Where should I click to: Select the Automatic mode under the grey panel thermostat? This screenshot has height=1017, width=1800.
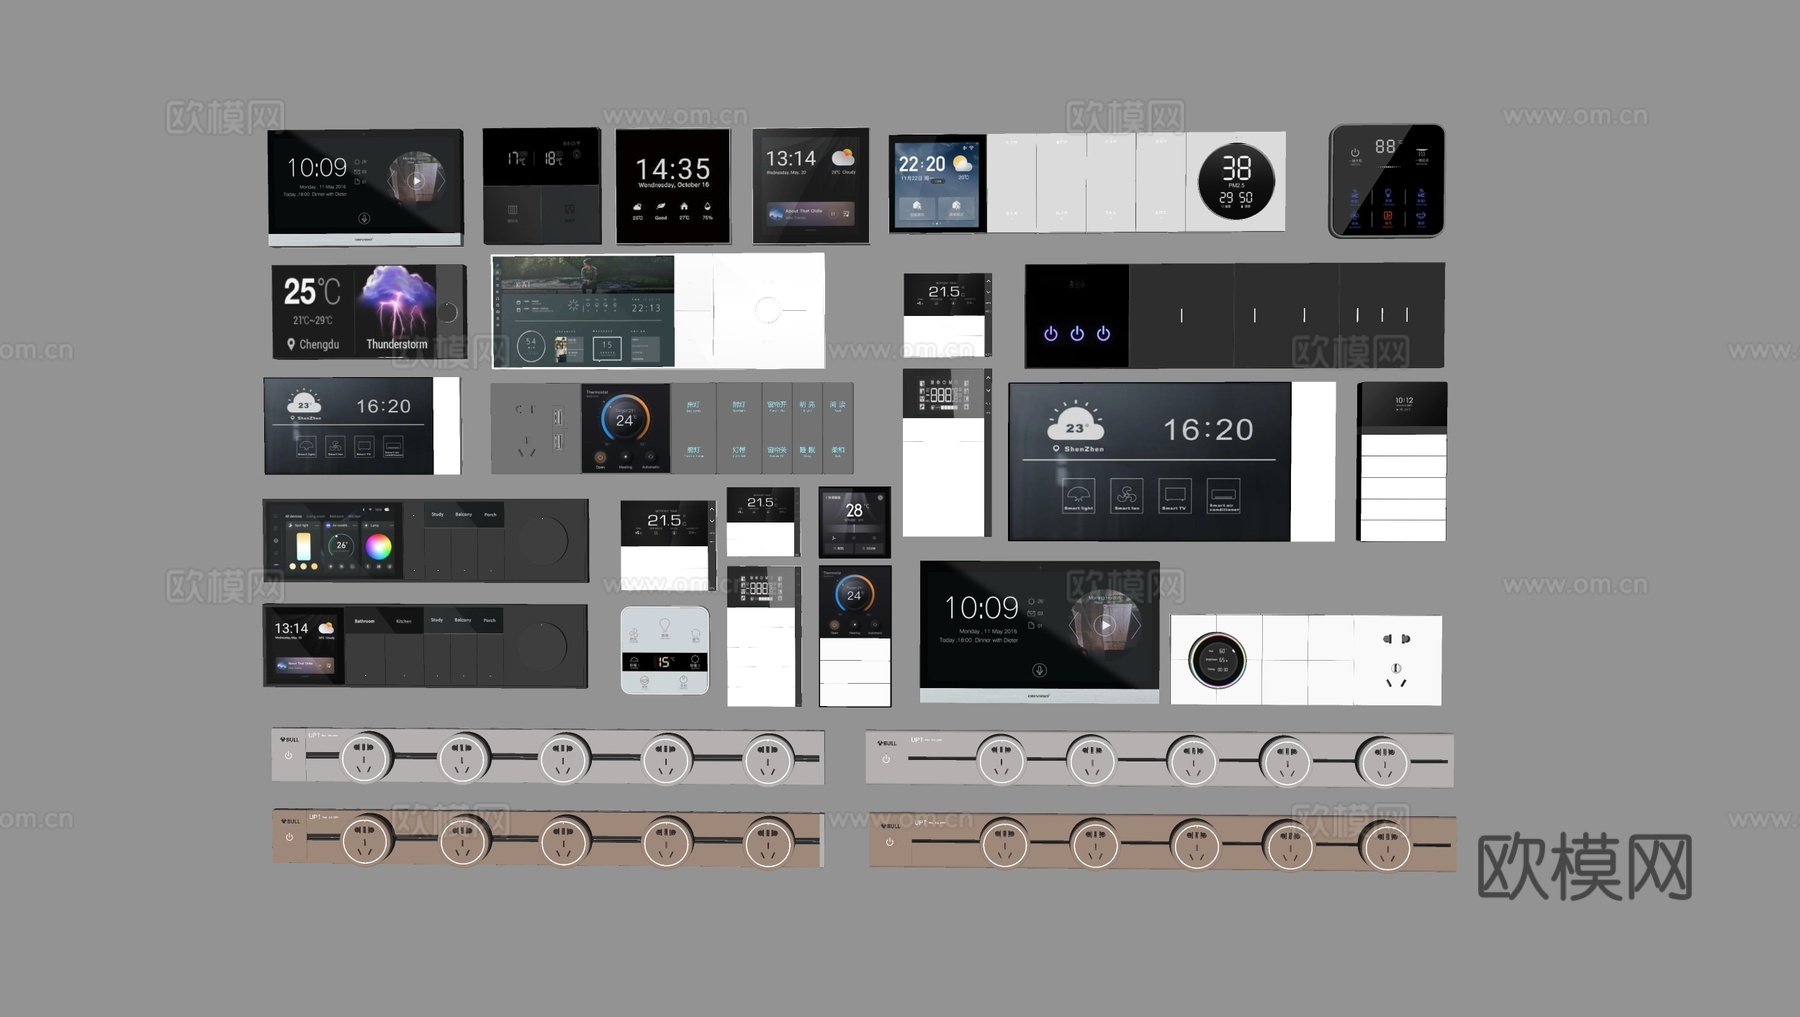click(x=650, y=458)
